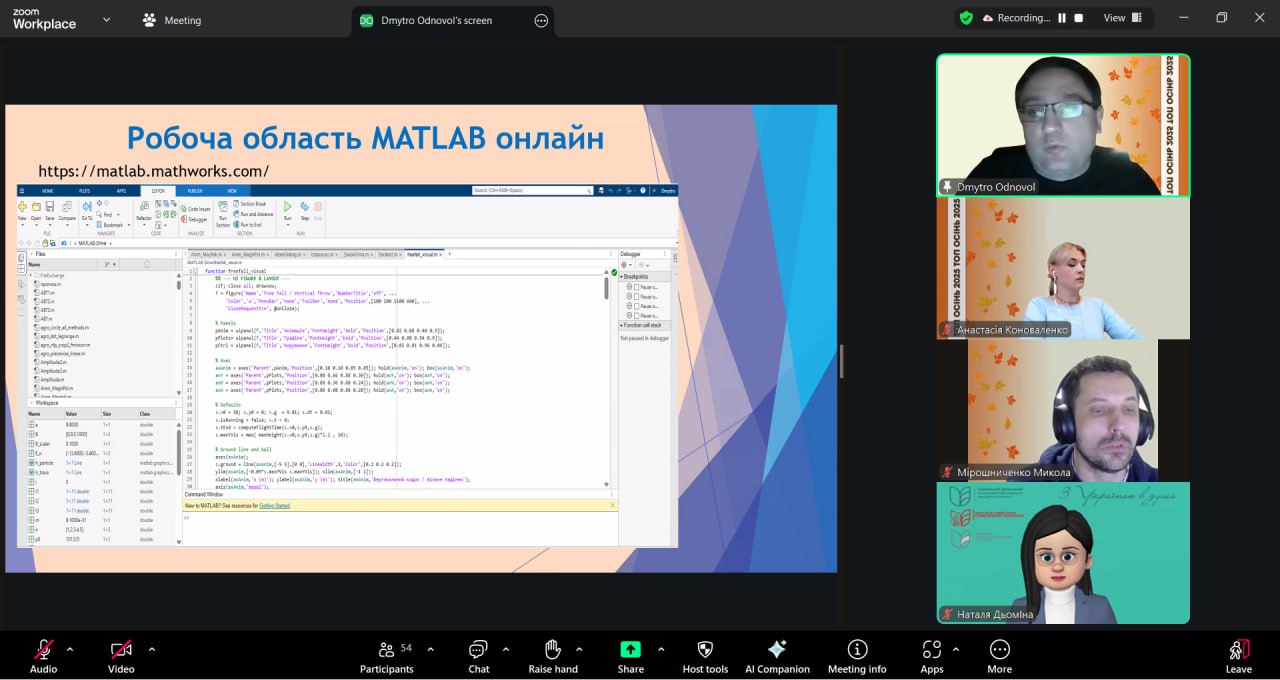Pause the cloud recording
Image resolution: width=1280 pixels, height=680 pixels.
click(1062, 18)
